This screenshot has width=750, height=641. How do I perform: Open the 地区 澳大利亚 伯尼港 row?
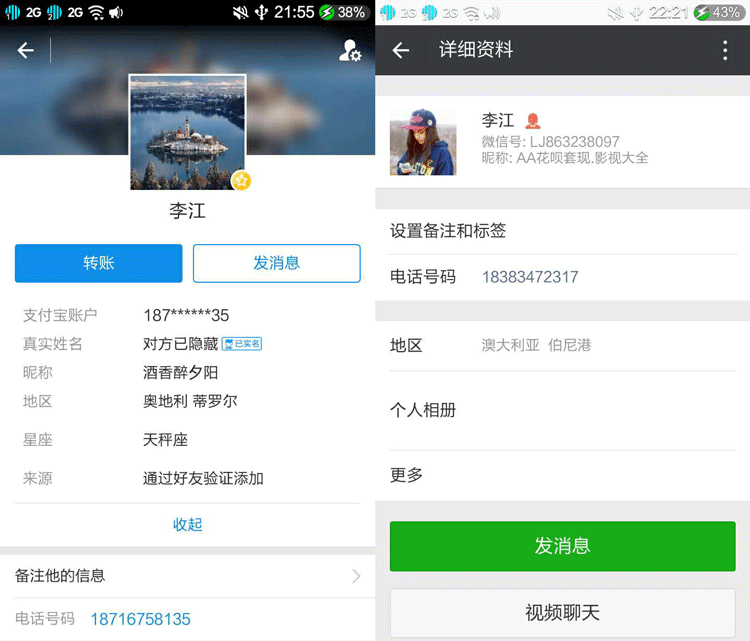(x=562, y=345)
